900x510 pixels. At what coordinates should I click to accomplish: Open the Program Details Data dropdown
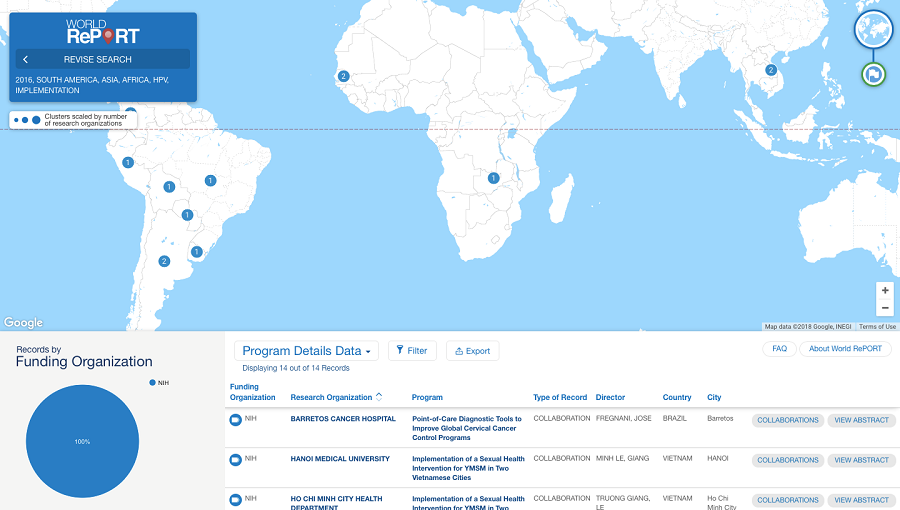coord(307,351)
